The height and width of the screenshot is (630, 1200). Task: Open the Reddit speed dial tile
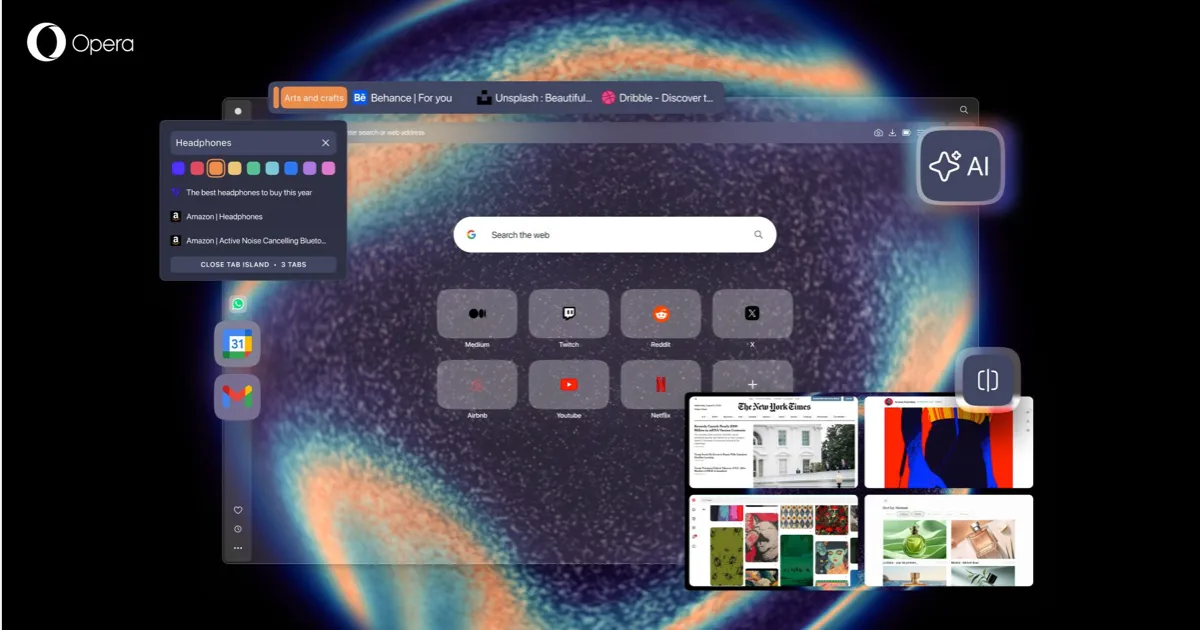pos(660,314)
